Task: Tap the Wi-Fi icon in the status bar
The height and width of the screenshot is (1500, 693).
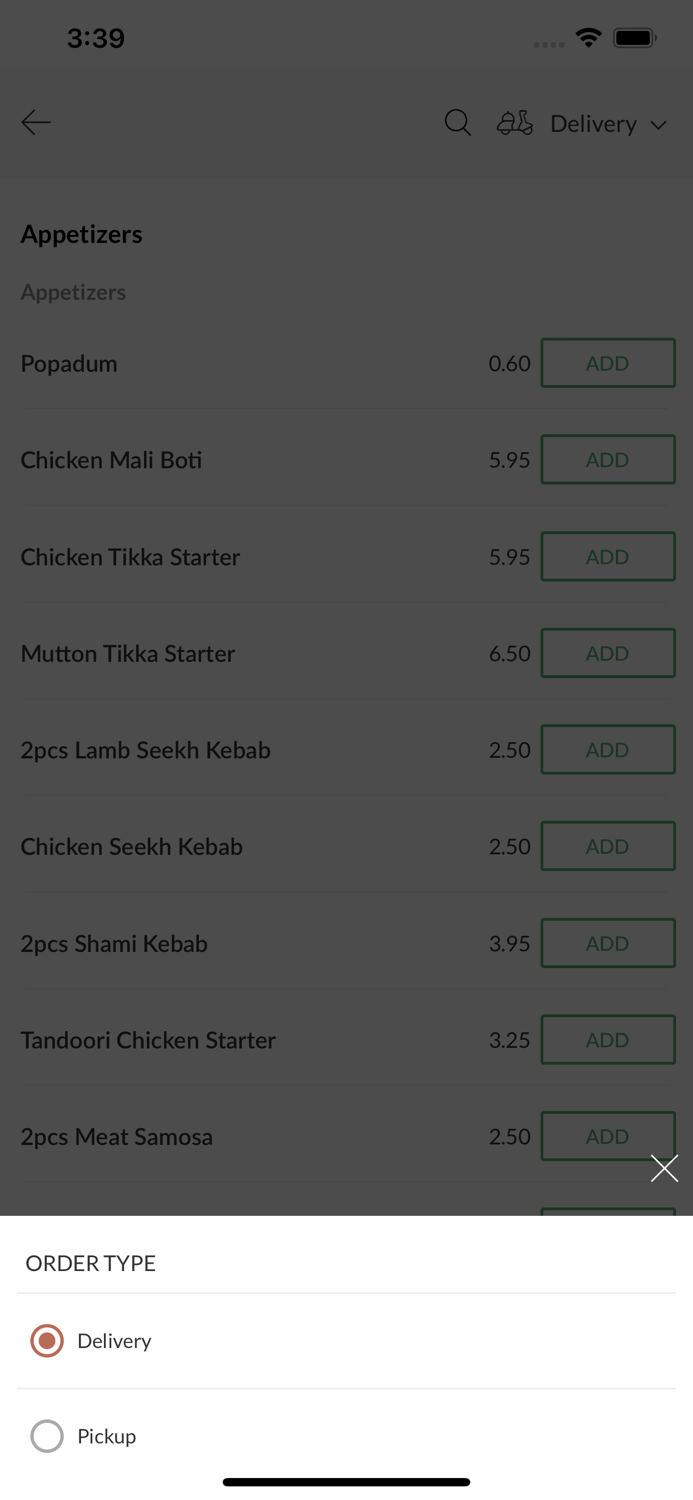Action: click(588, 37)
